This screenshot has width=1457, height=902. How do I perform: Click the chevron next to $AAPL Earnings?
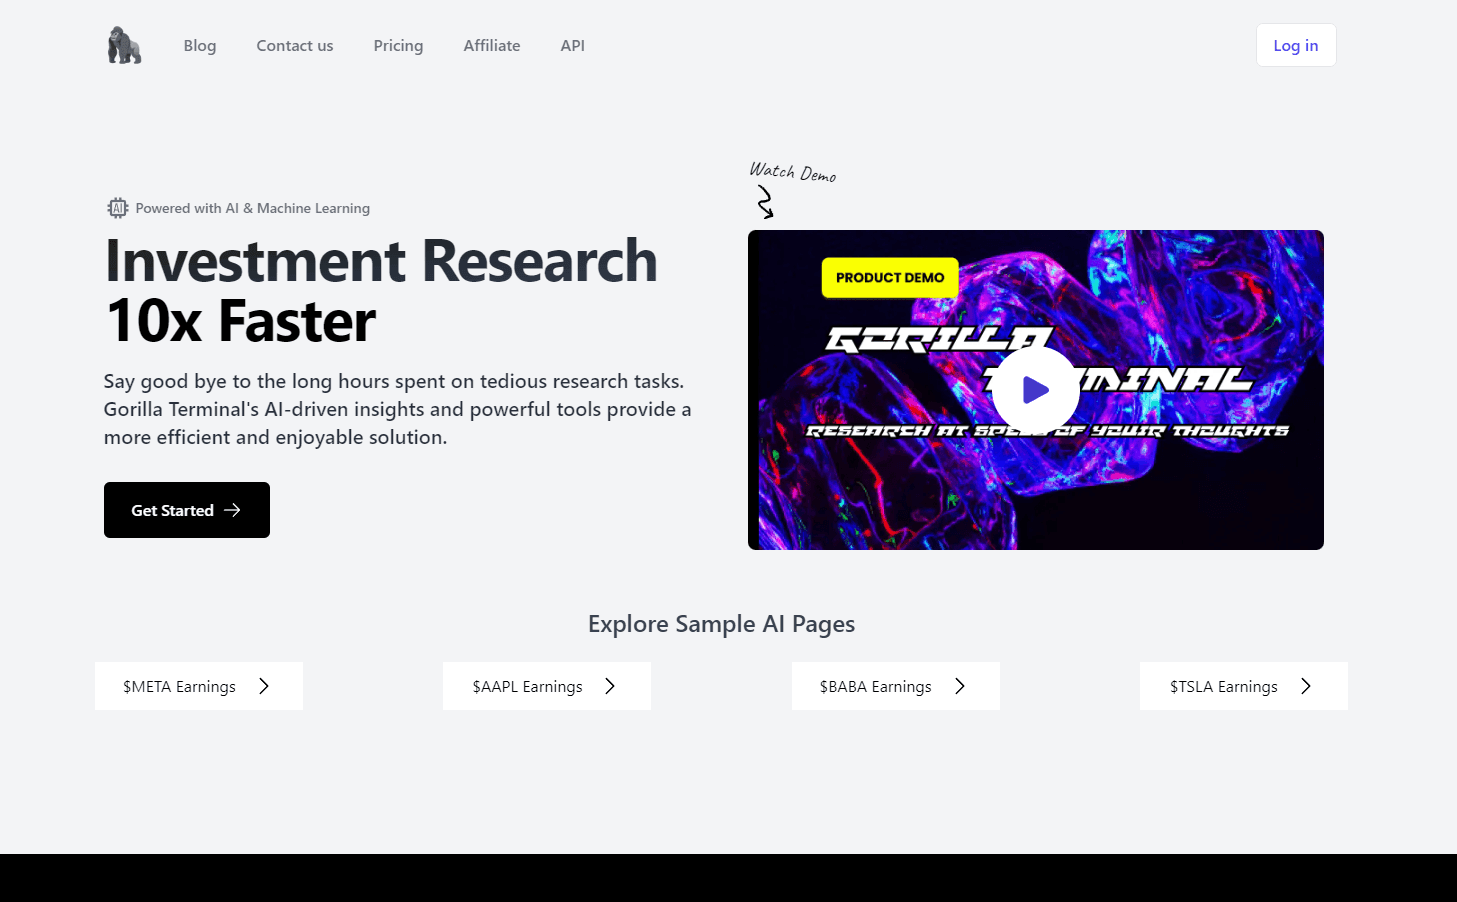[x=610, y=686]
